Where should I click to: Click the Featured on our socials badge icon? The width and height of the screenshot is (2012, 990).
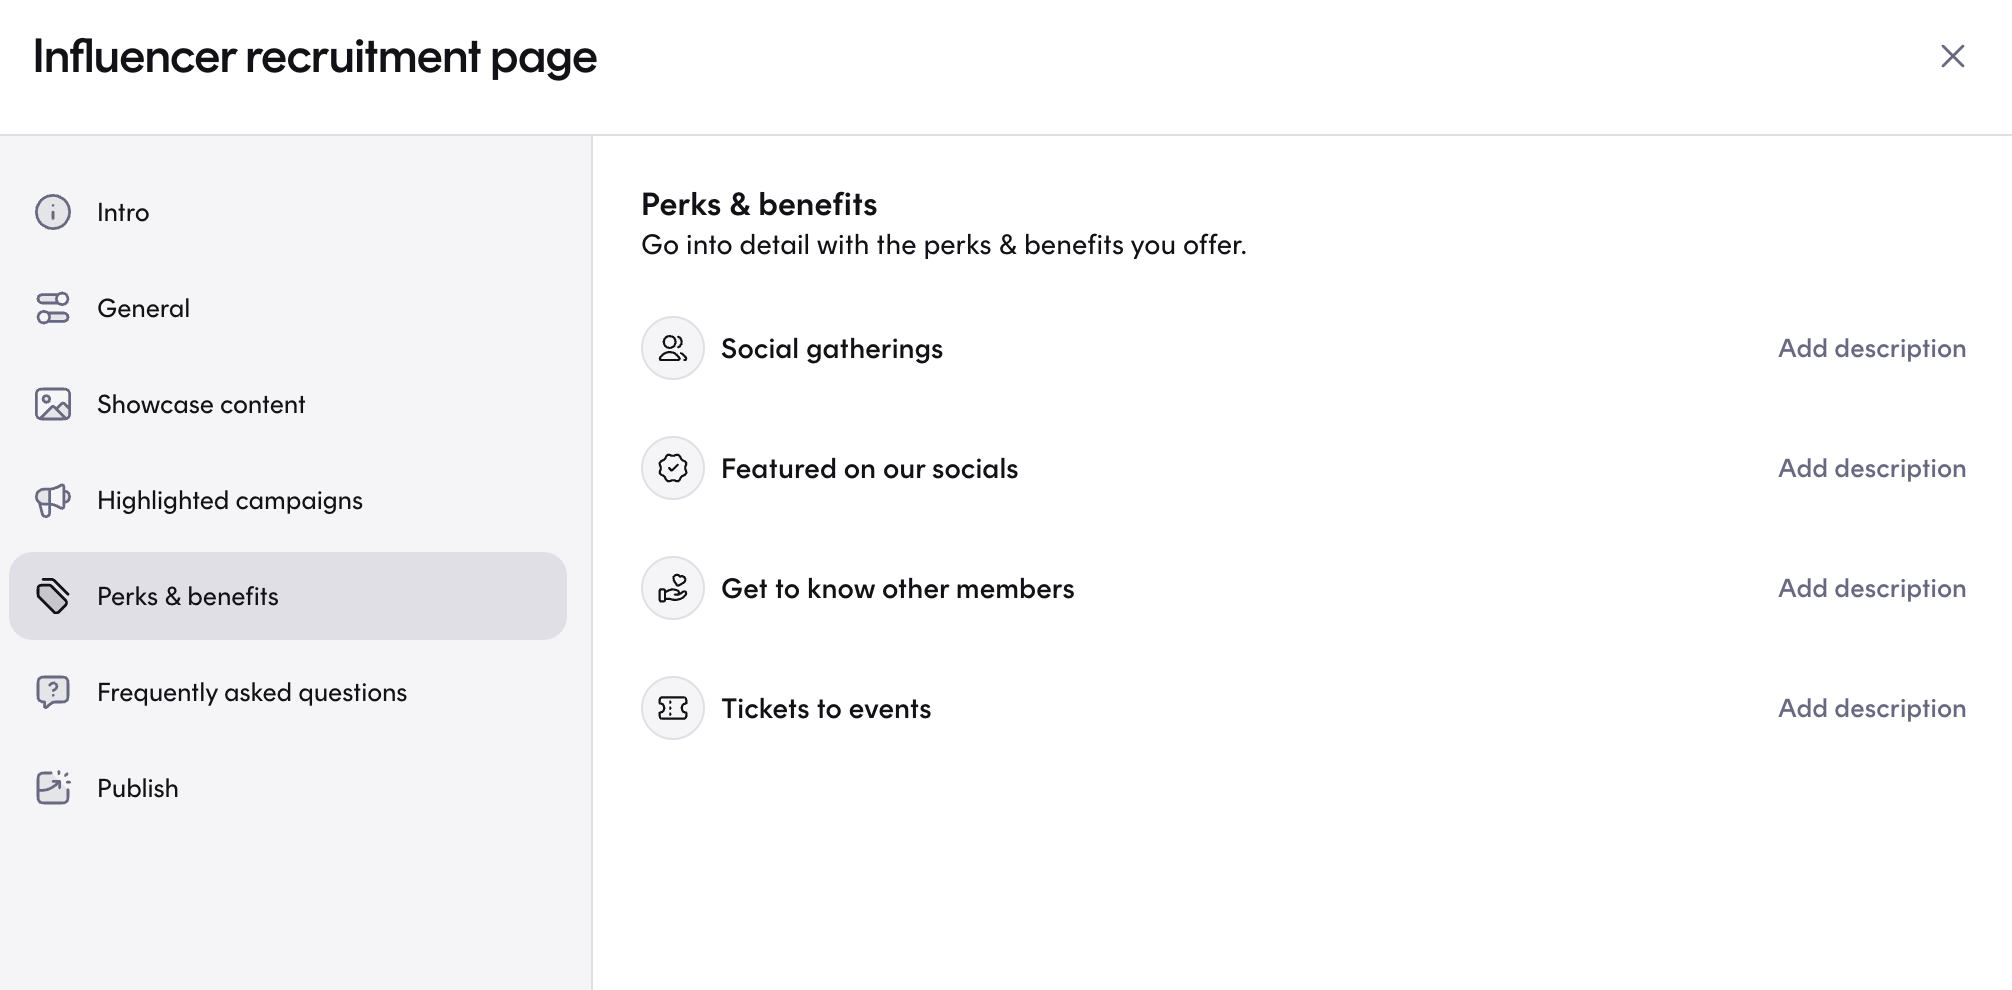[x=673, y=468]
